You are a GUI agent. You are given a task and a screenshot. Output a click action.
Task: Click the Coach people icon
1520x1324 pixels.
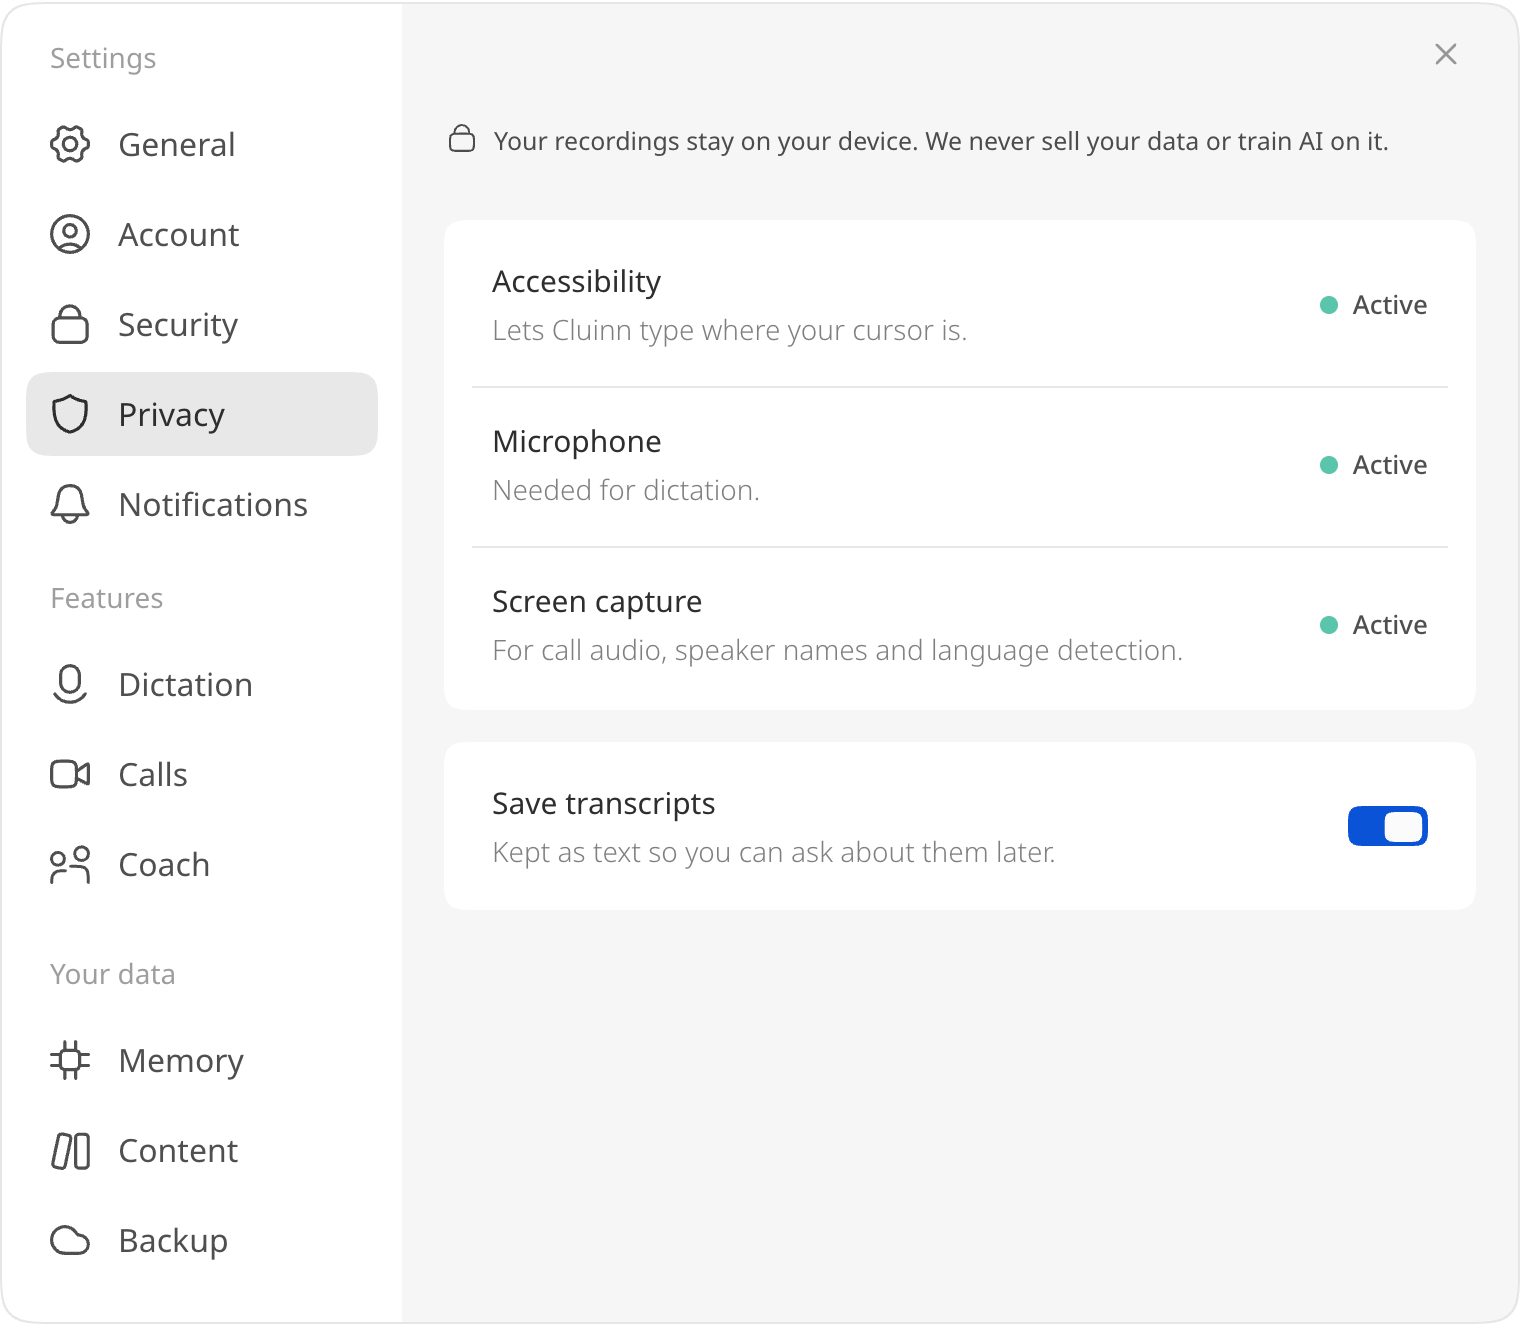[70, 865]
